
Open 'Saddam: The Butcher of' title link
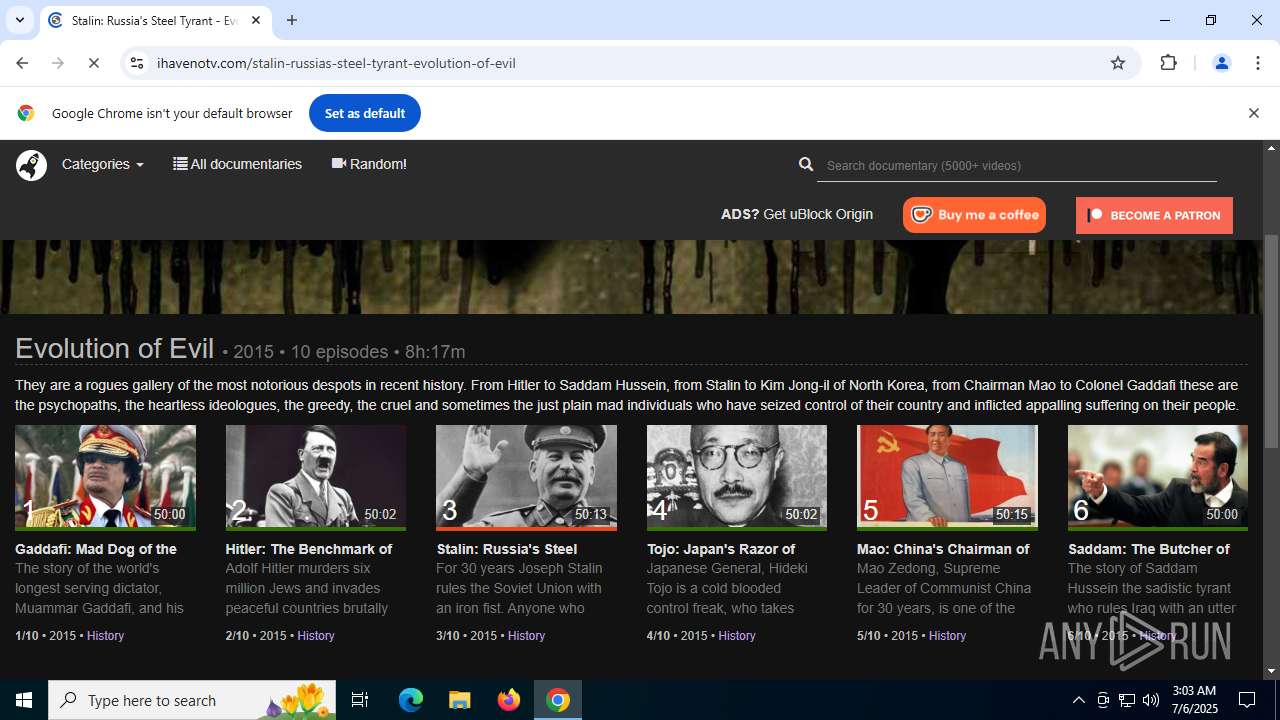[x=1149, y=549]
